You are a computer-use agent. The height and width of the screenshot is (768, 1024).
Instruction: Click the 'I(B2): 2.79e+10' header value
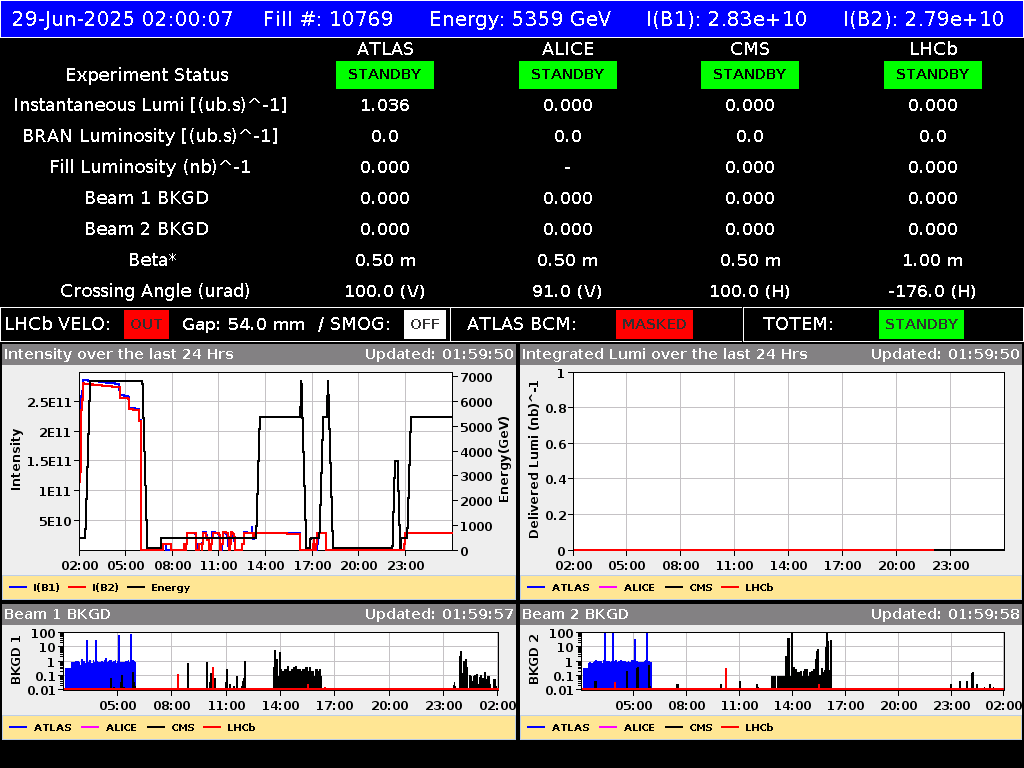[923, 18]
